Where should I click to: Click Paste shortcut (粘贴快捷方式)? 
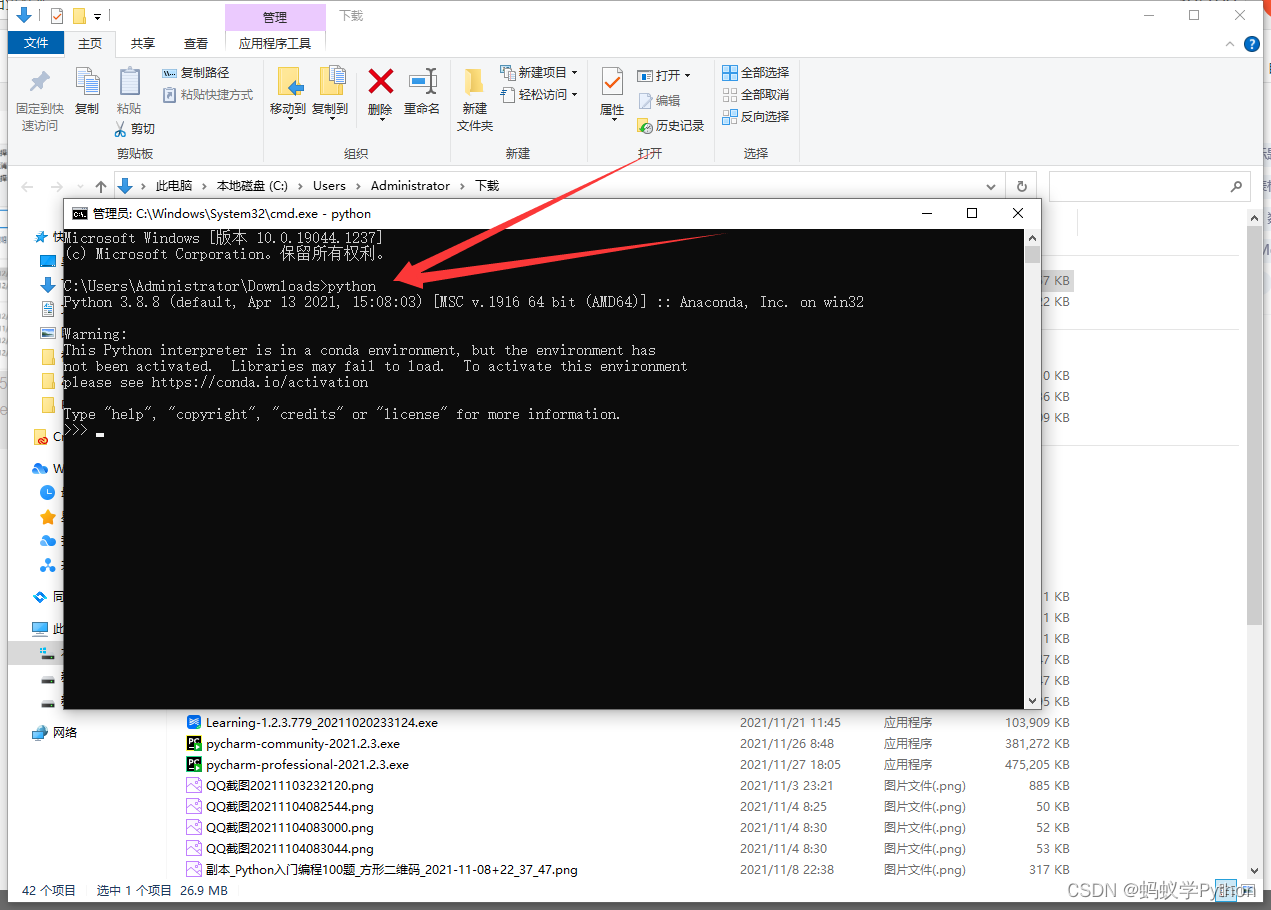click(x=208, y=95)
